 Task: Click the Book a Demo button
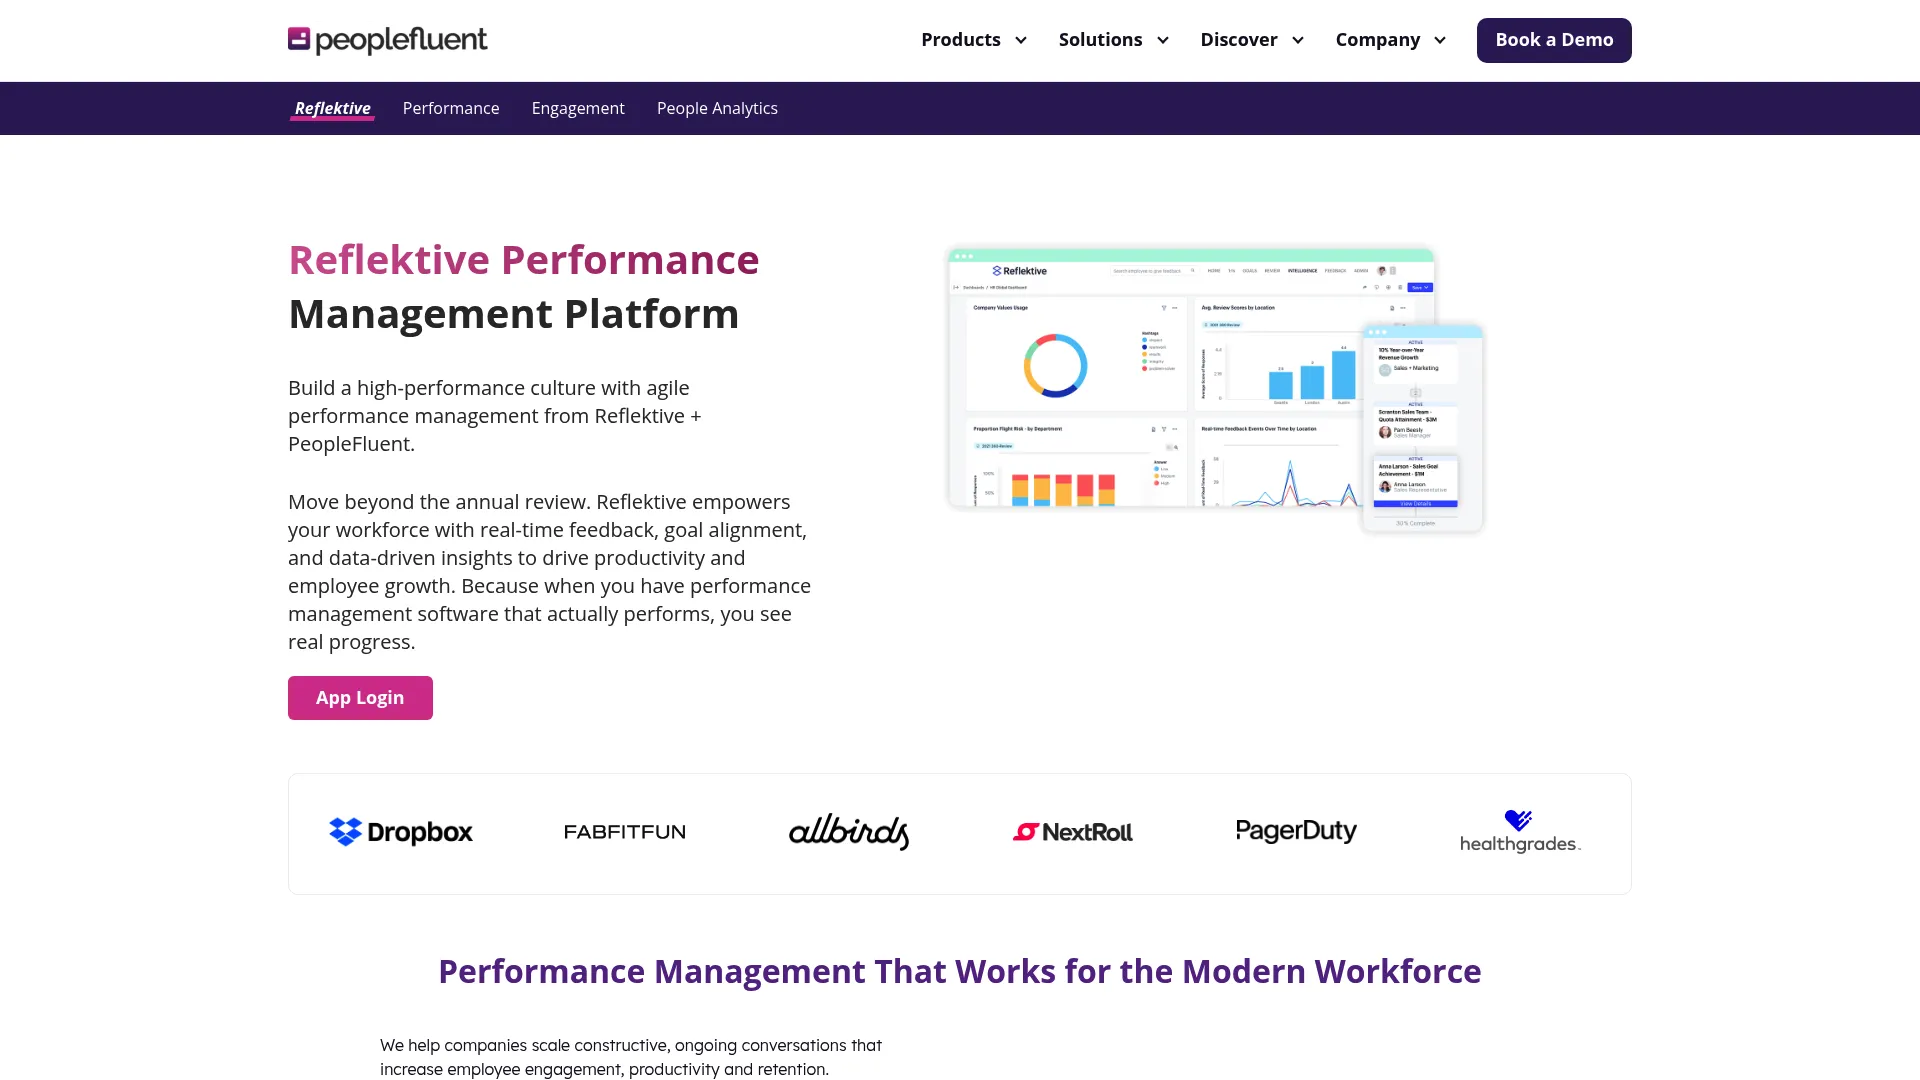[1554, 40]
